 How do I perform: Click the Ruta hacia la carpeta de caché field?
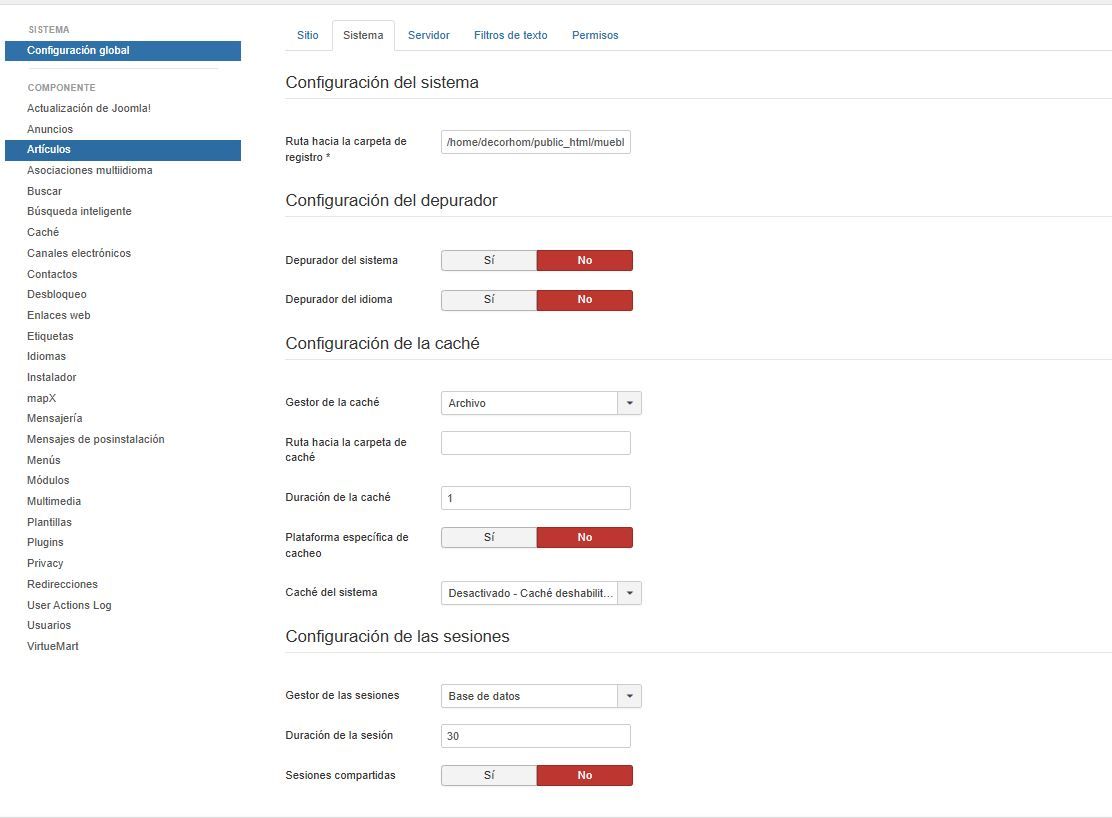click(x=535, y=443)
